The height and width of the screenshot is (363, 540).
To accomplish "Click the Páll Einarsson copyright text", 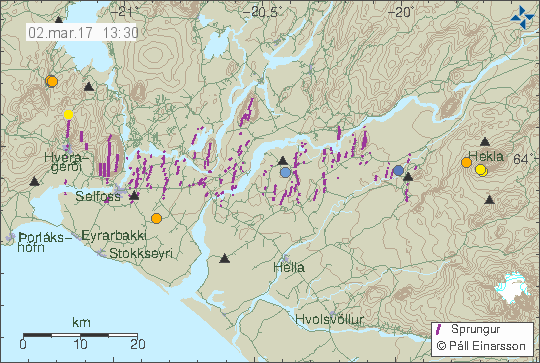I will (481, 346).
